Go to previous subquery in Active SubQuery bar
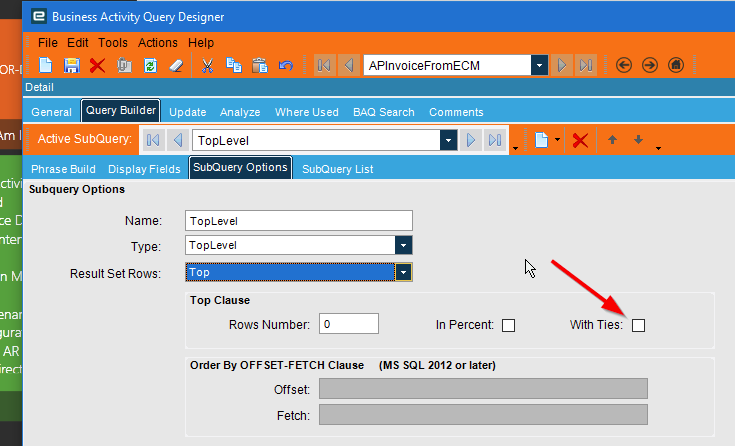735x446 pixels. (178, 140)
